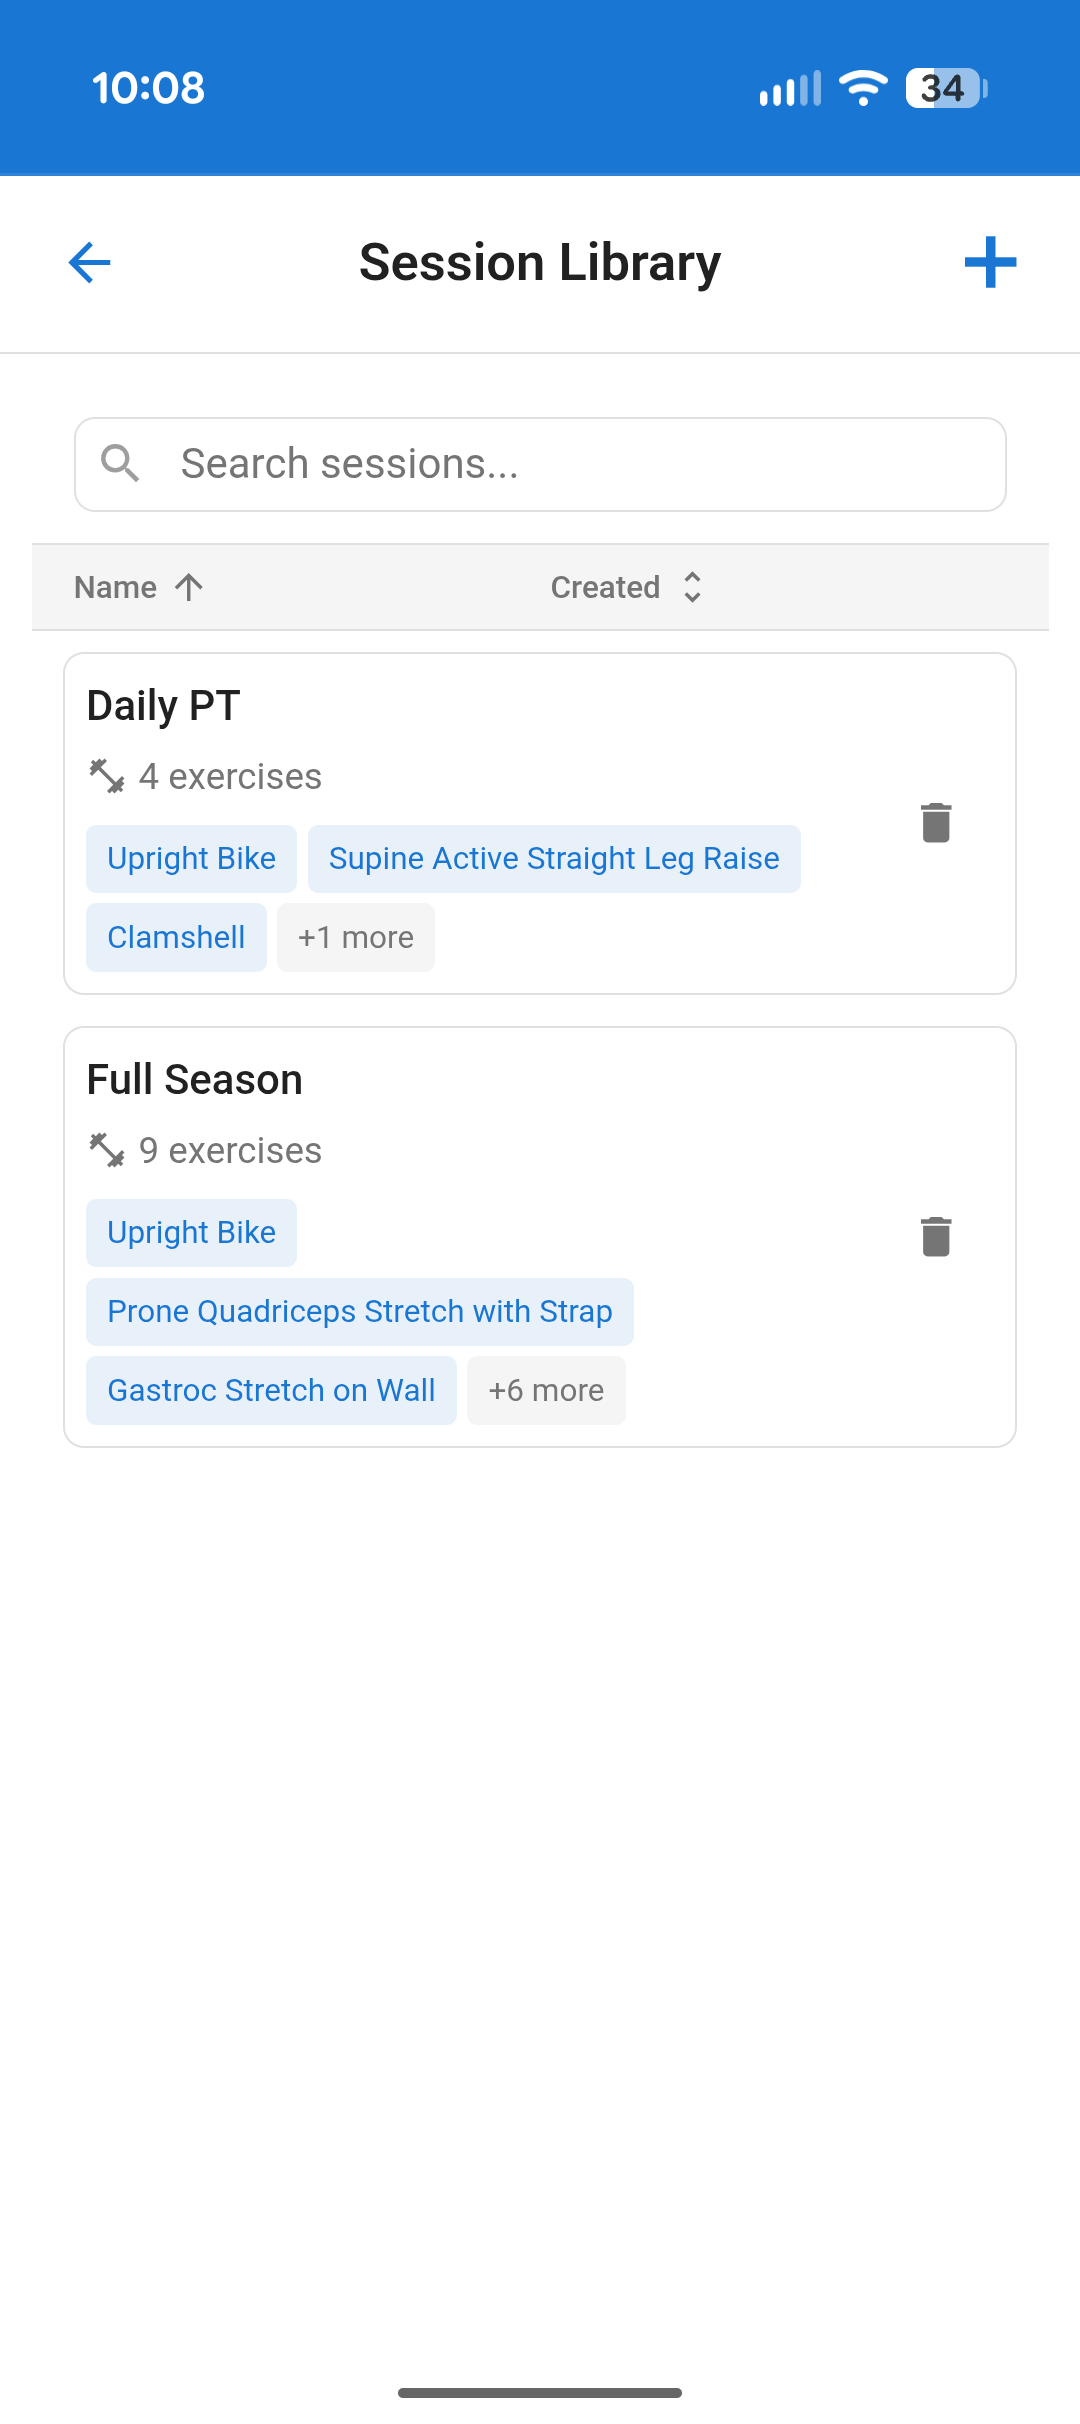Add a new session with plus icon
The width and height of the screenshot is (1080, 2424).
click(990, 263)
